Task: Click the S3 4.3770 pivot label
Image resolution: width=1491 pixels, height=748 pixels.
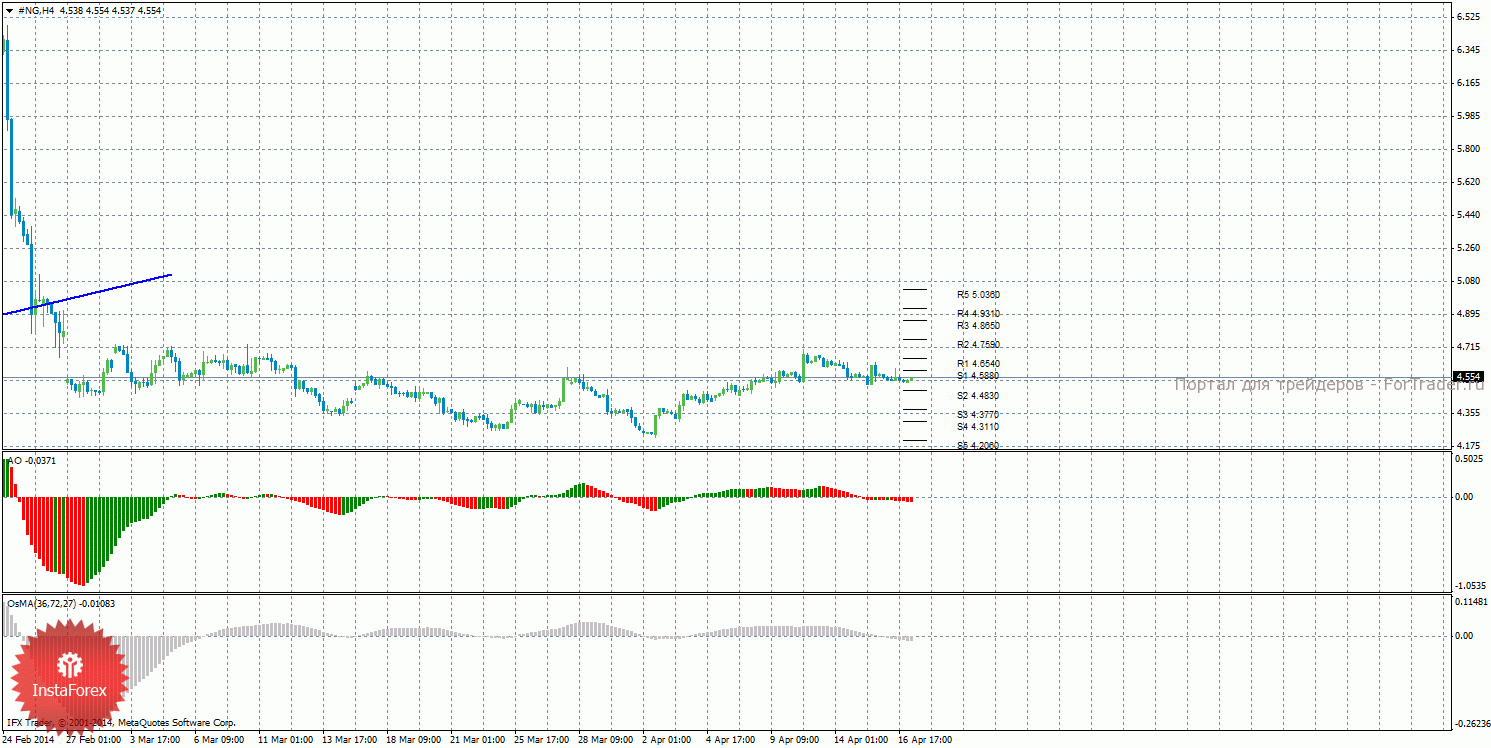Action: pos(978,415)
